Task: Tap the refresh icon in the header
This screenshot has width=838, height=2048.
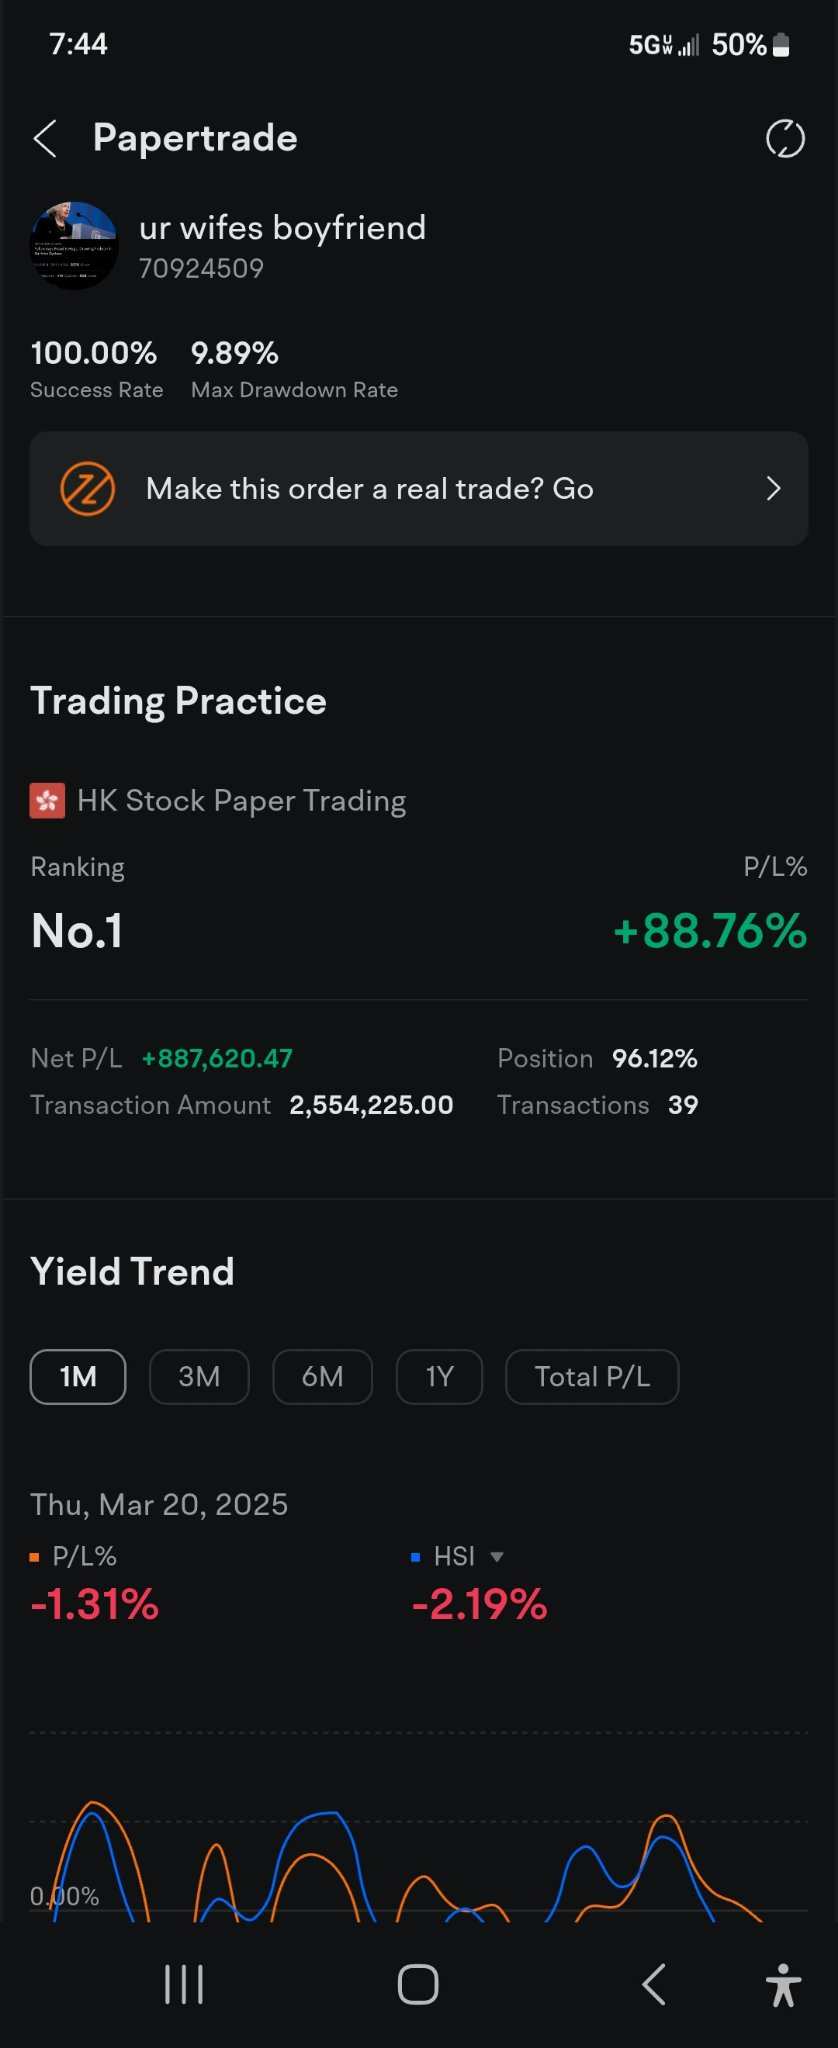Action: click(x=785, y=139)
